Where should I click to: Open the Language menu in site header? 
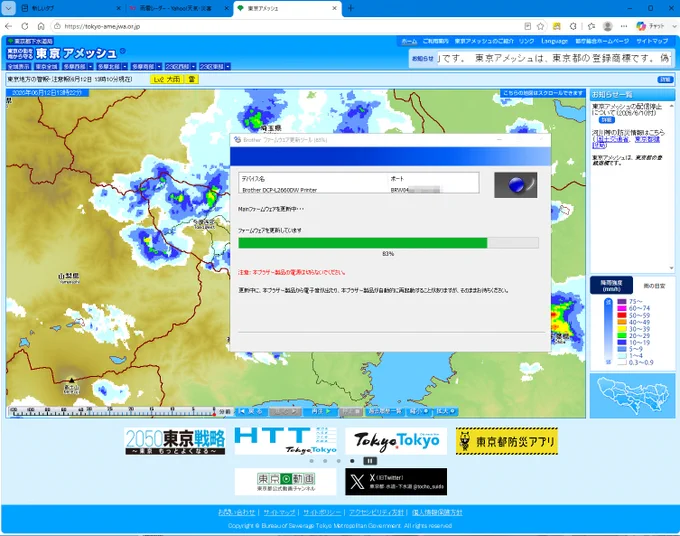[554, 41]
